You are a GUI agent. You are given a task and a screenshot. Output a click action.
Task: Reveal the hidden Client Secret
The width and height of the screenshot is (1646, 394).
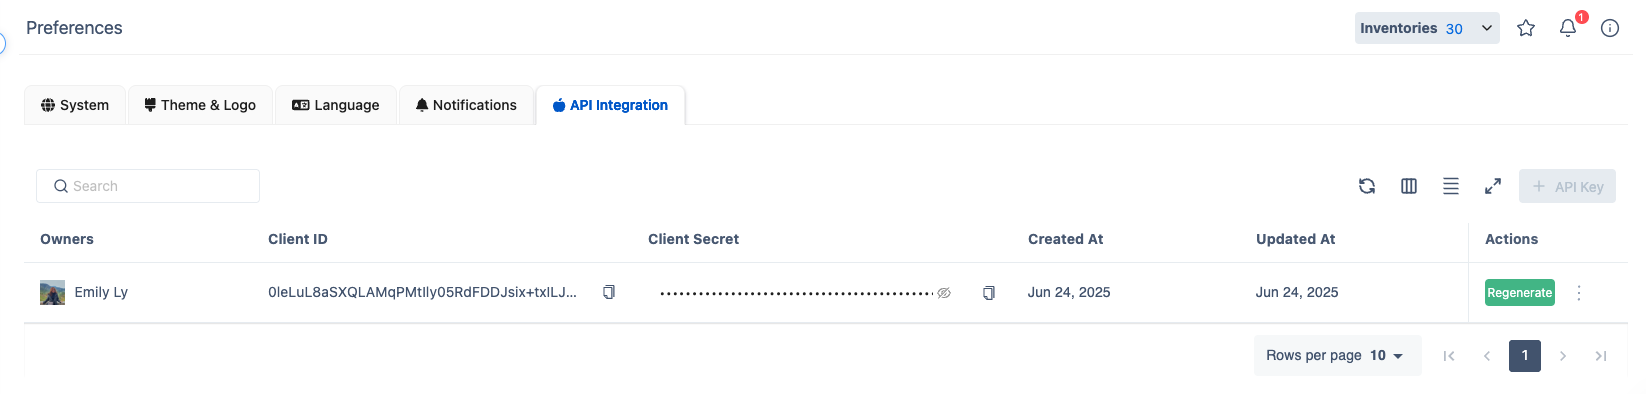943,293
